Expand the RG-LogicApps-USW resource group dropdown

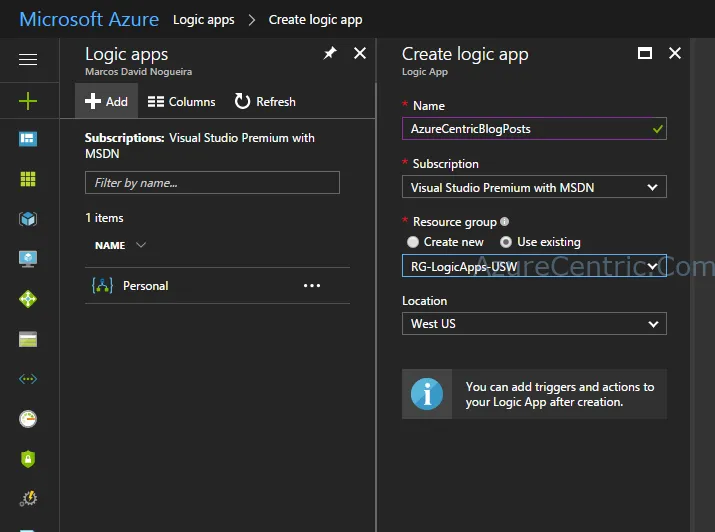[x=534, y=266]
